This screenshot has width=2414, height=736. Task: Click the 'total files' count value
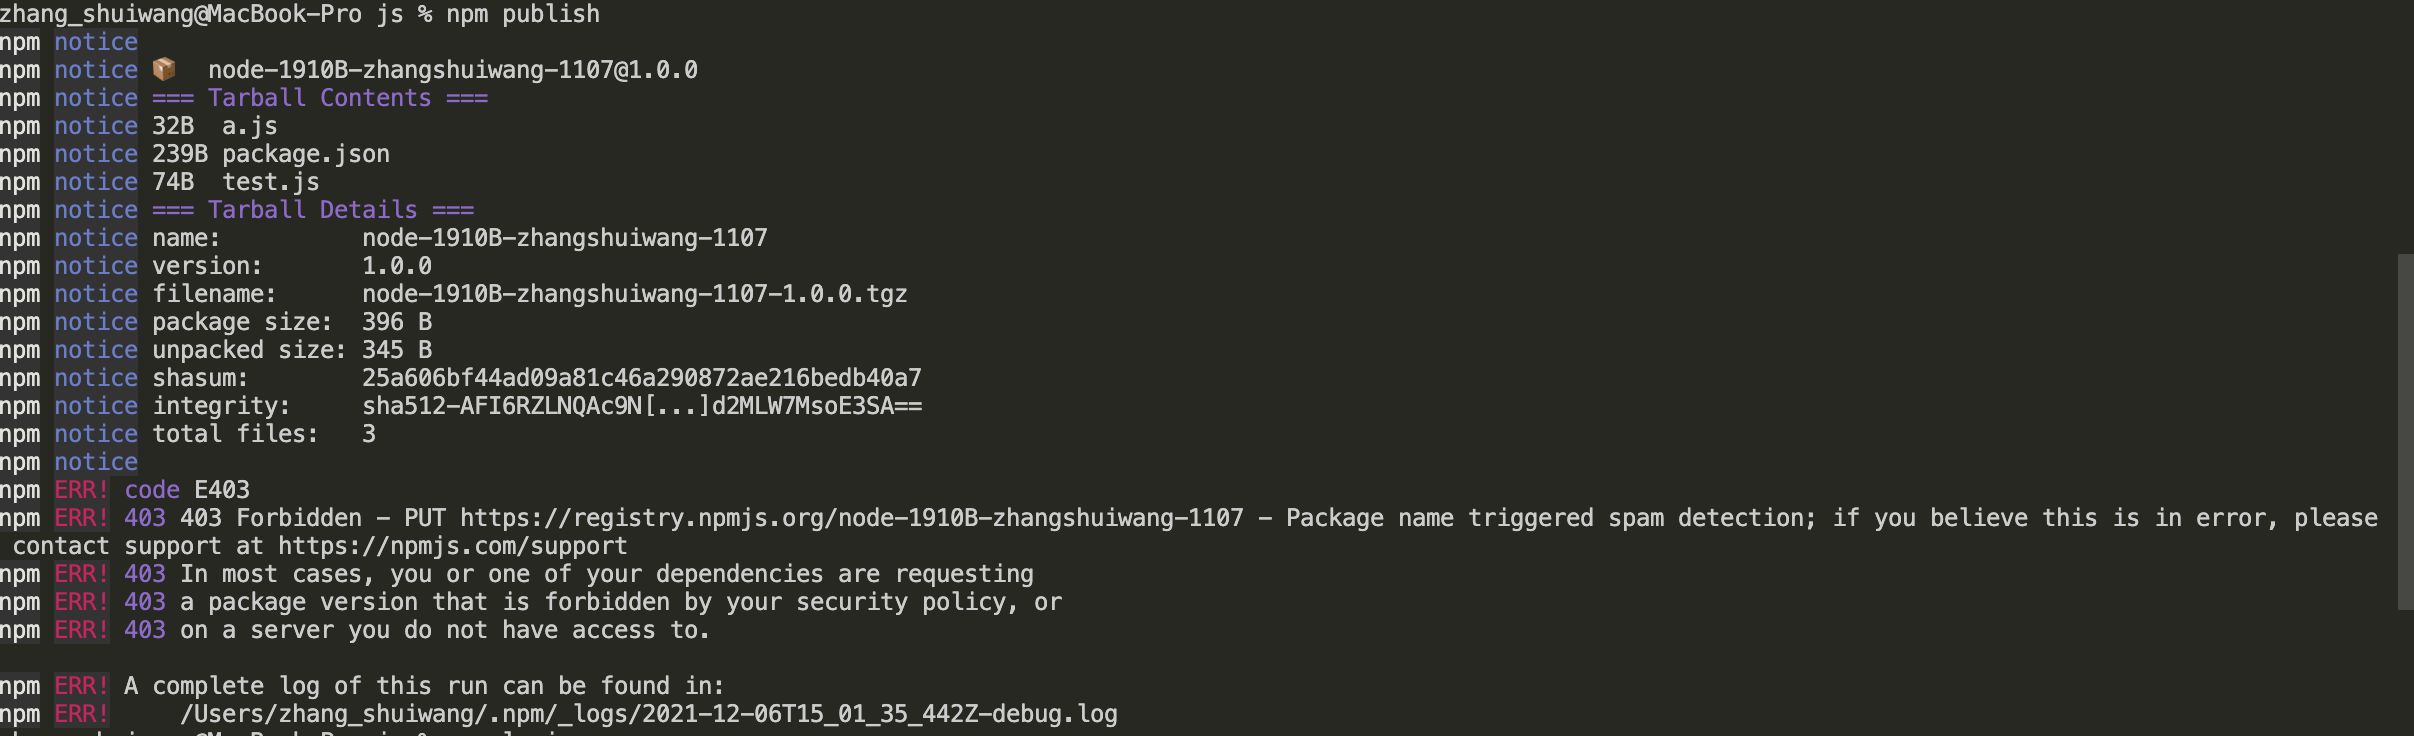(x=369, y=434)
